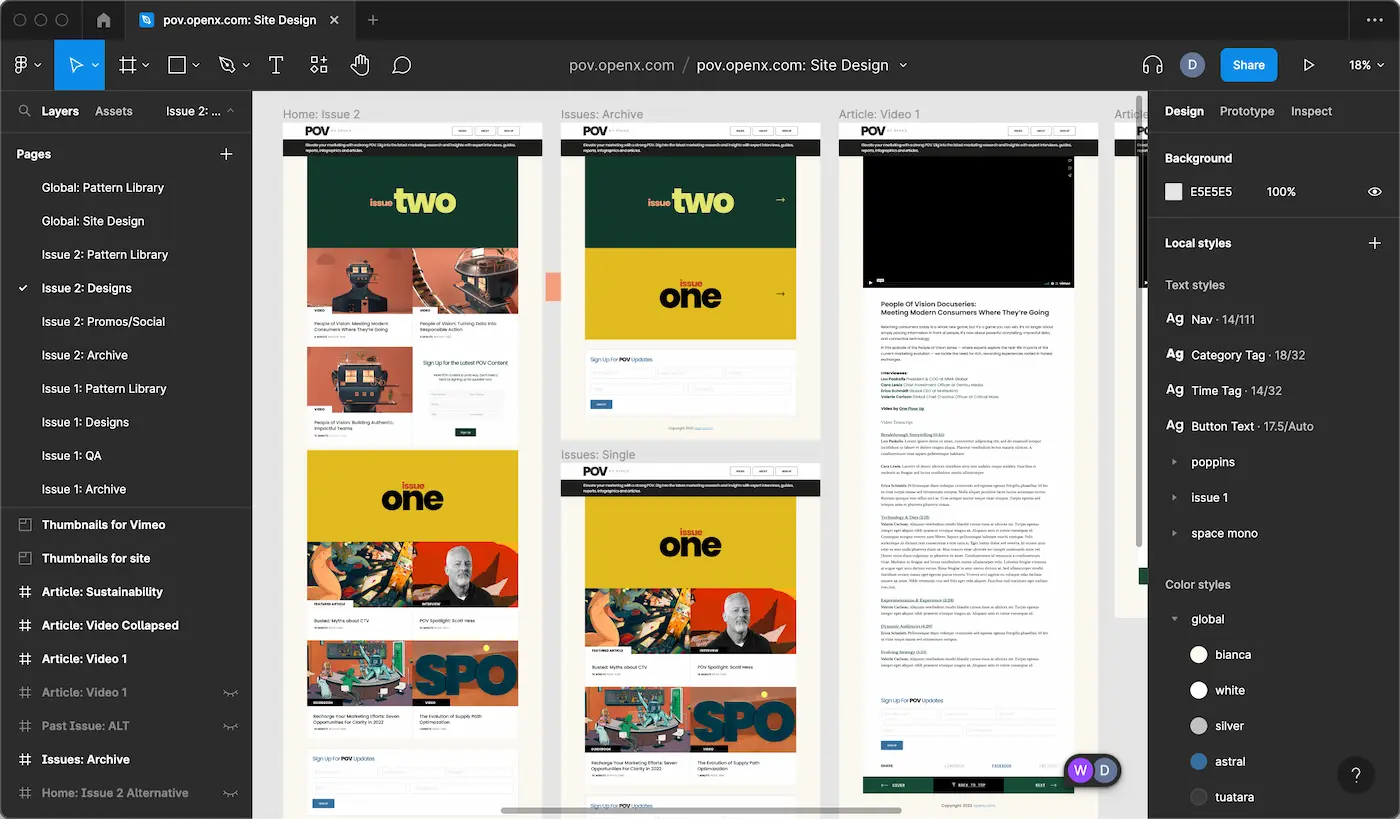Select the Rectangle shape tool
Screen dimensions: 1400x819
(177, 65)
